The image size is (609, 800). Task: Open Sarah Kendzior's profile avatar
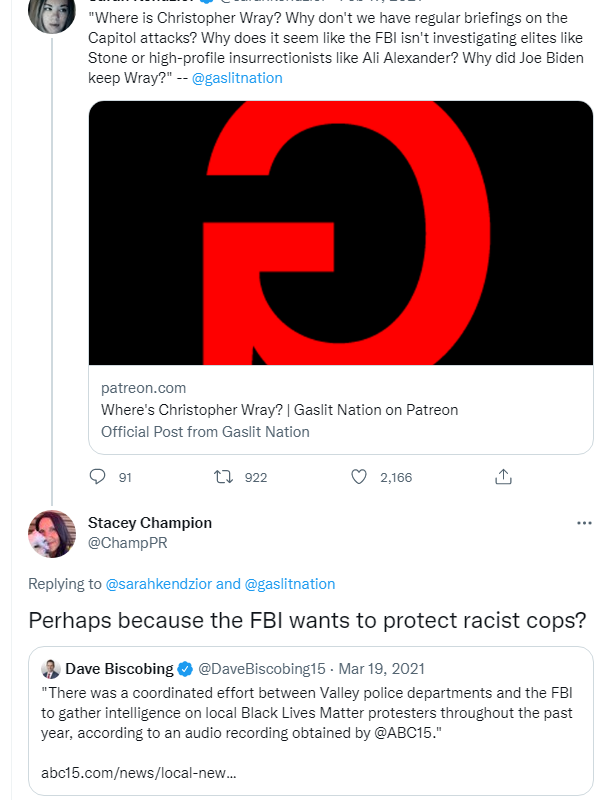(52, 15)
